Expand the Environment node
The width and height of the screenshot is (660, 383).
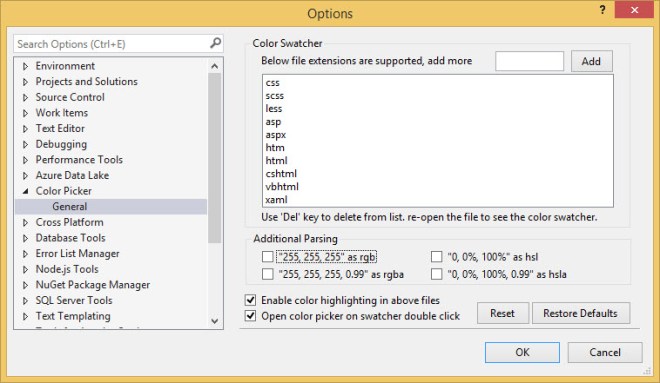pyautogui.click(x=25, y=66)
